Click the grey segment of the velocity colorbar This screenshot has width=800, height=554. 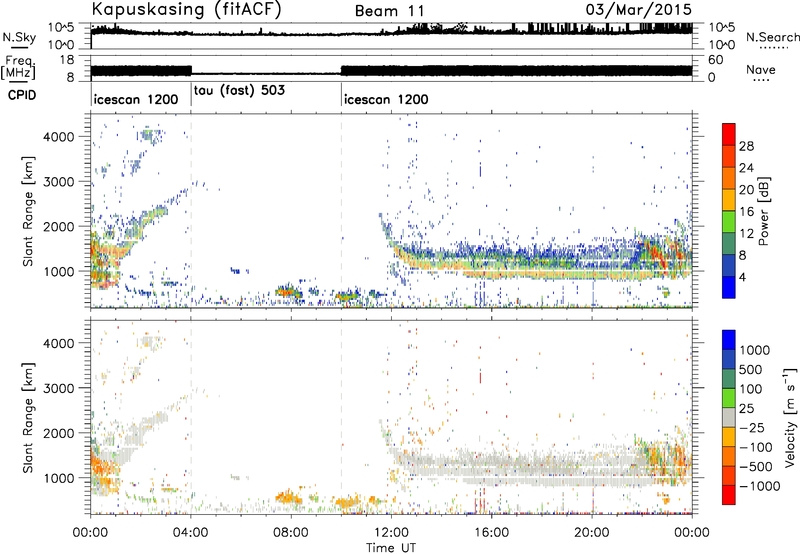(729, 418)
